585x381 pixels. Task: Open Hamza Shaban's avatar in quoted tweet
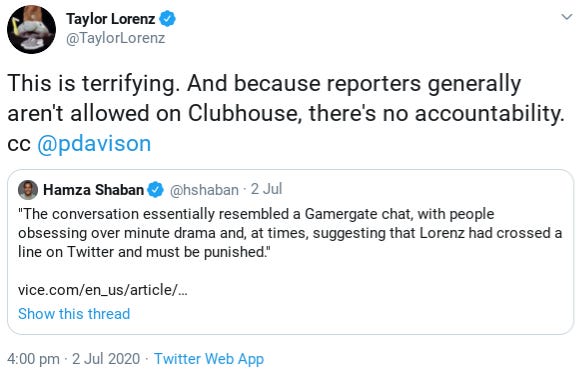[x=28, y=190]
